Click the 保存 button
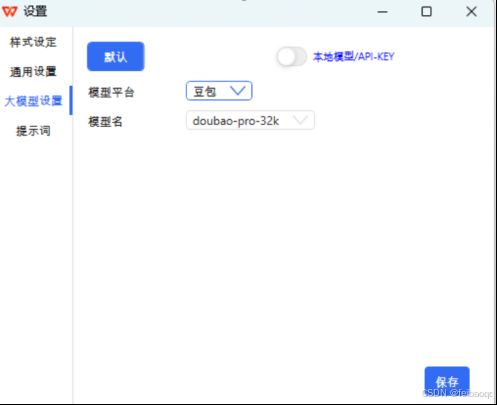 447,382
